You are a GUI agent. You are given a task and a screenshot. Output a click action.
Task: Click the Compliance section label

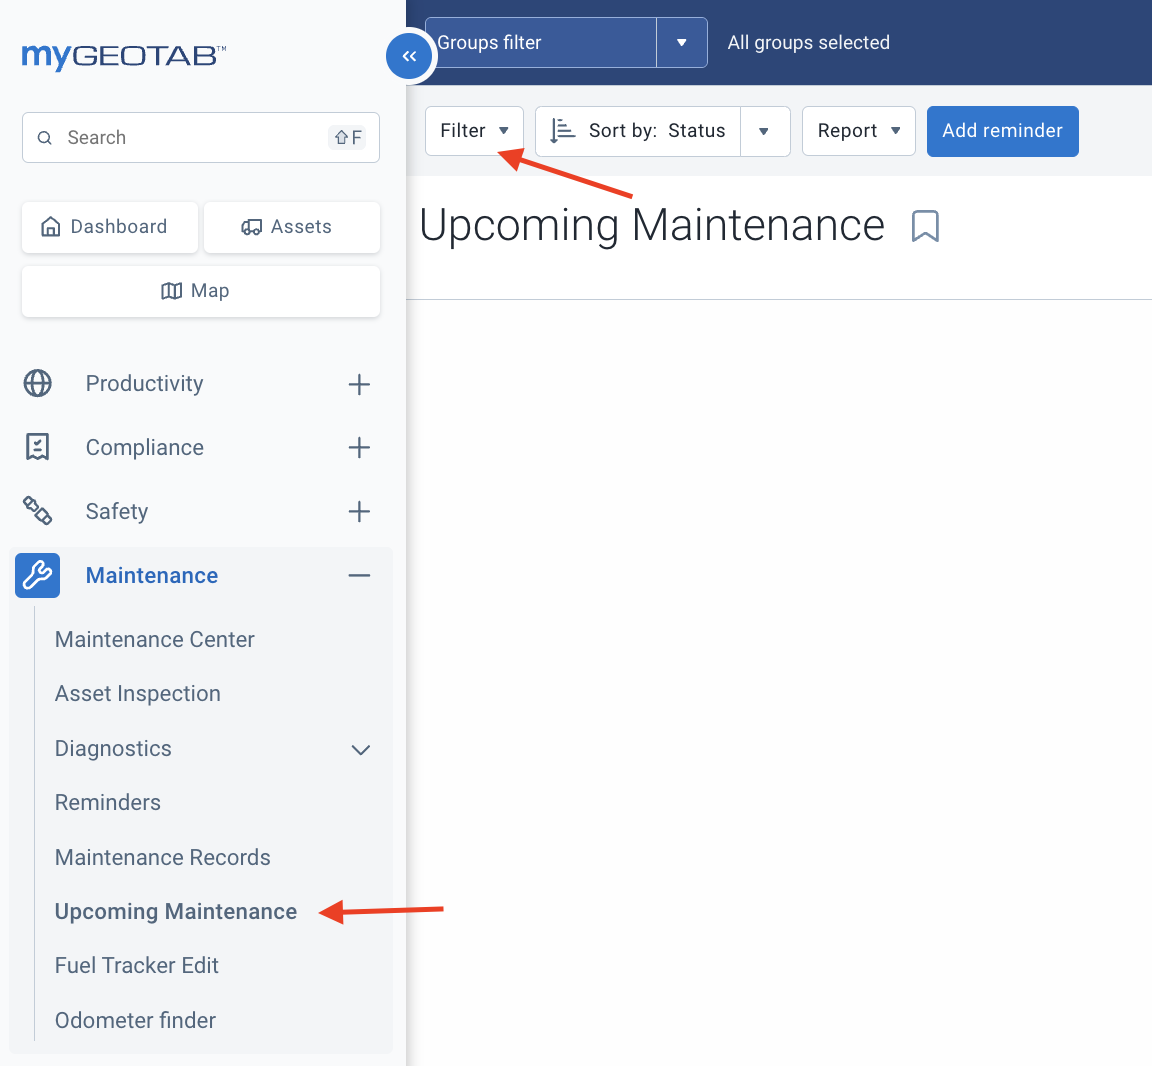145,447
